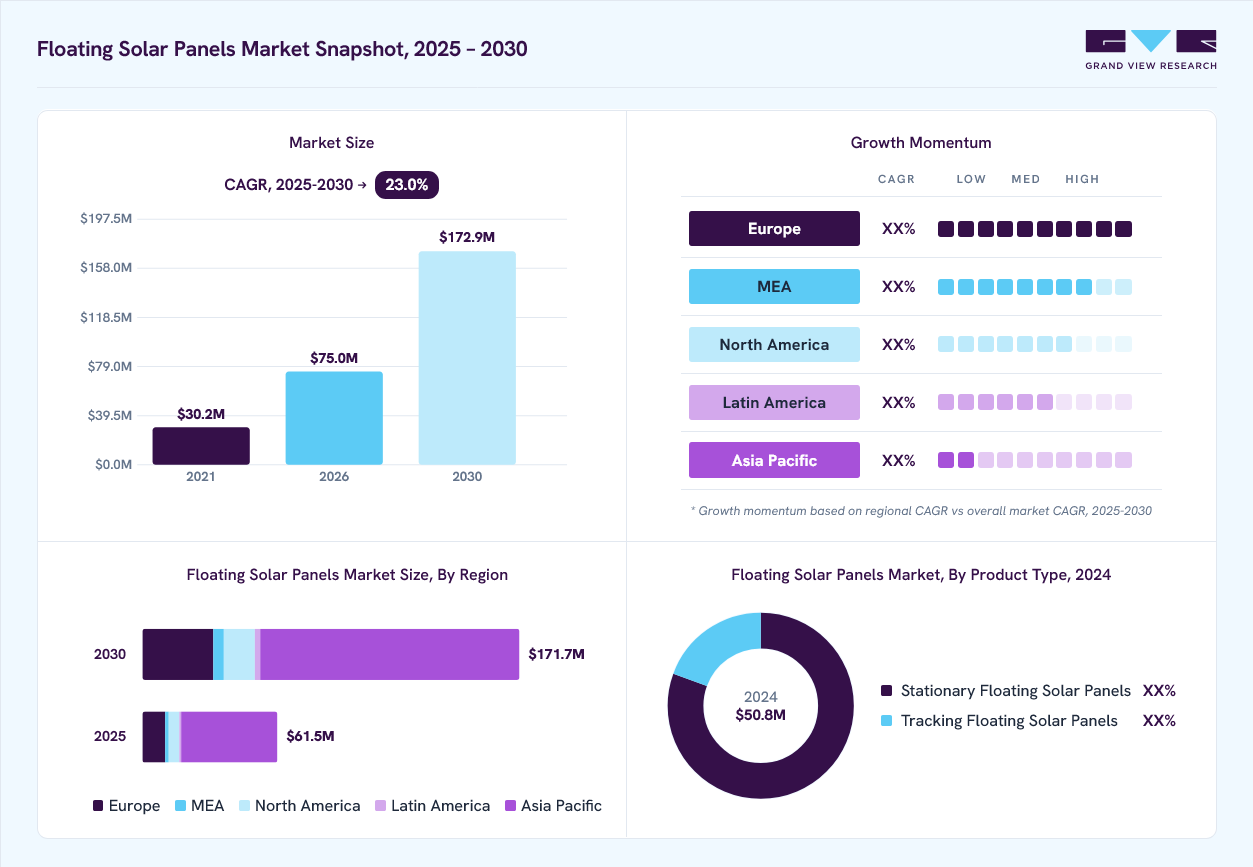Click the North America region label button

(x=774, y=344)
